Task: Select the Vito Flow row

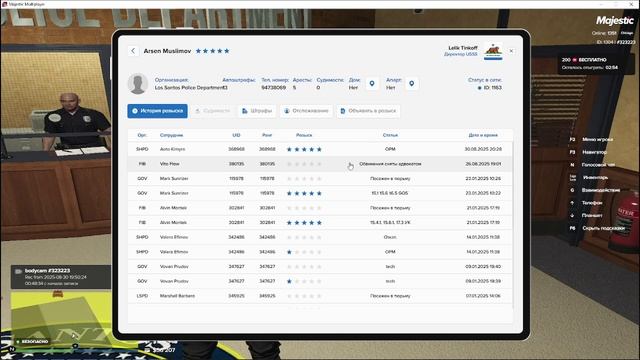Action: 320,164
